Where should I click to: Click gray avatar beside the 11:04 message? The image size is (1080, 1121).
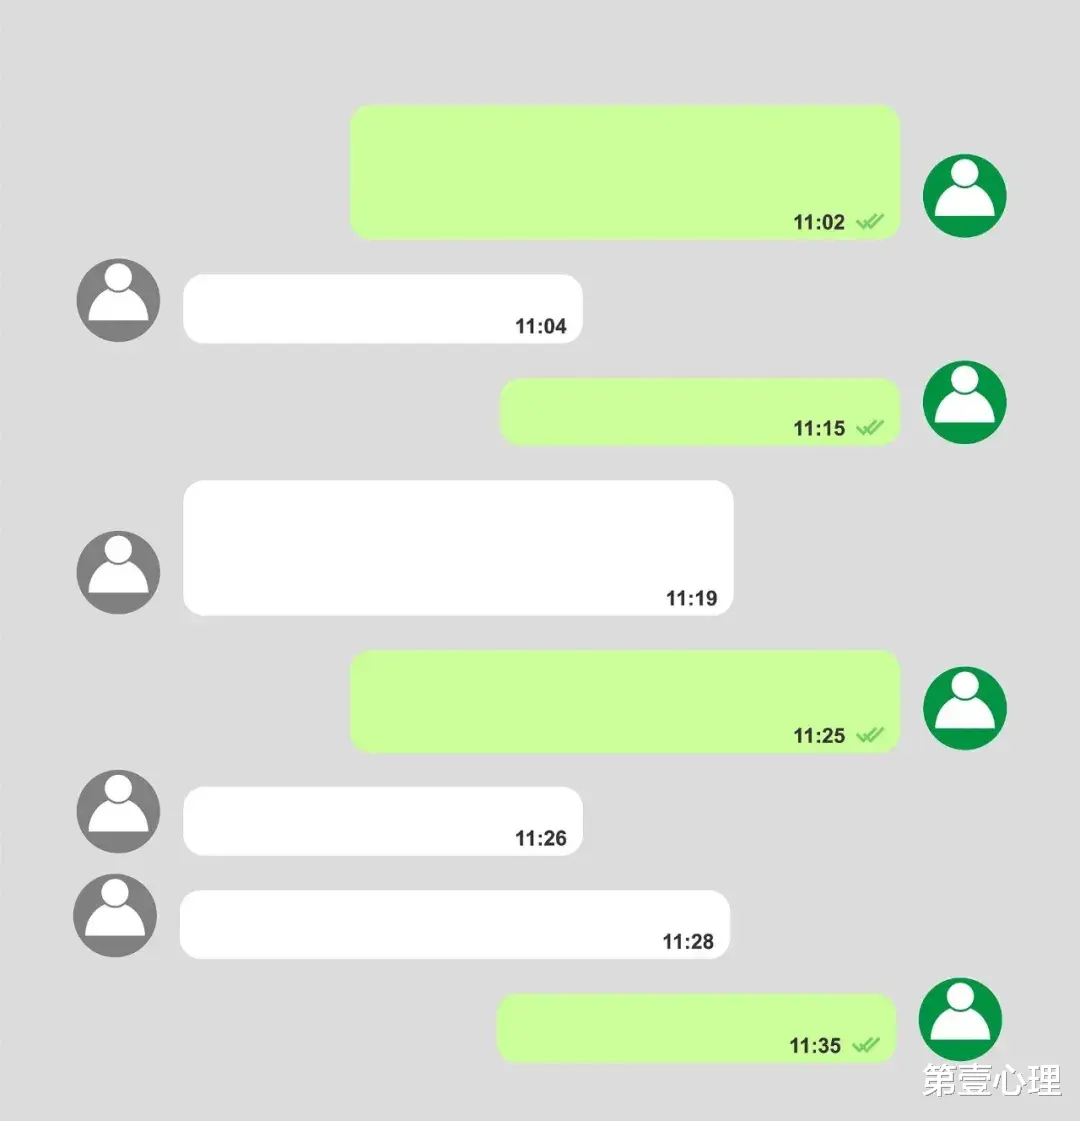click(x=118, y=300)
